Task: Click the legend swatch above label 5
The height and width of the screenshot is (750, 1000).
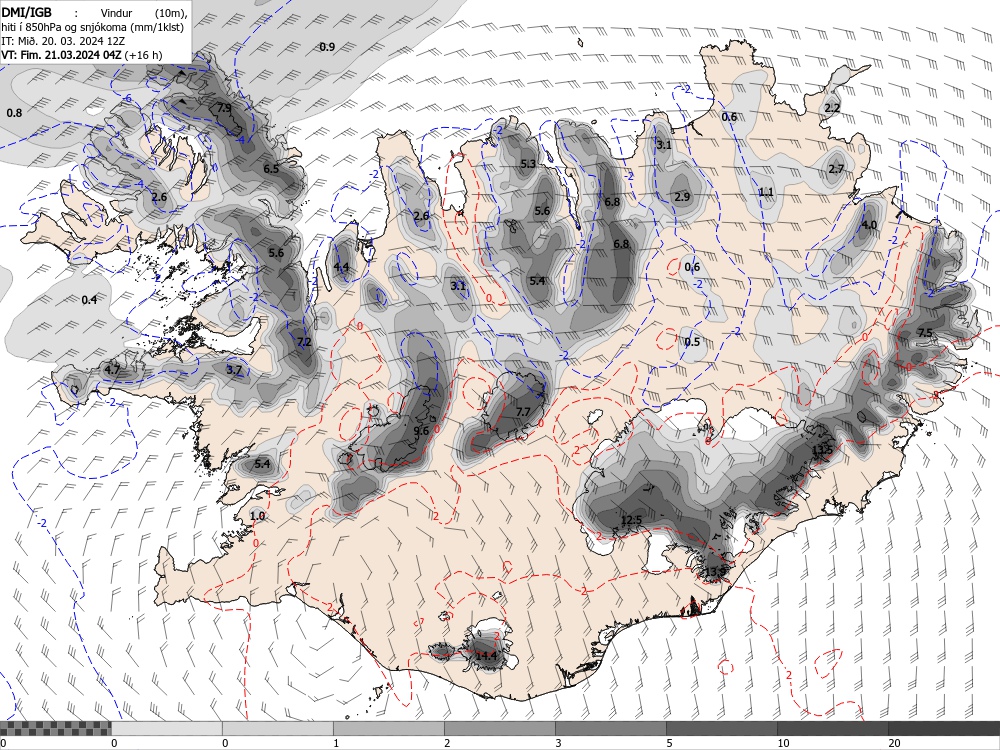Action: (721, 728)
